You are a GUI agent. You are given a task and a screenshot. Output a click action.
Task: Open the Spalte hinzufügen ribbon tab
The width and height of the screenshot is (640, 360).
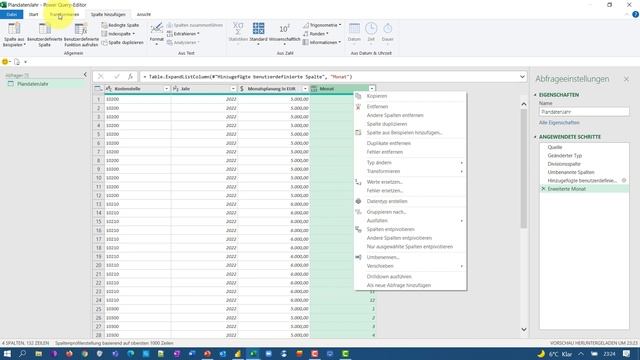pos(108,14)
